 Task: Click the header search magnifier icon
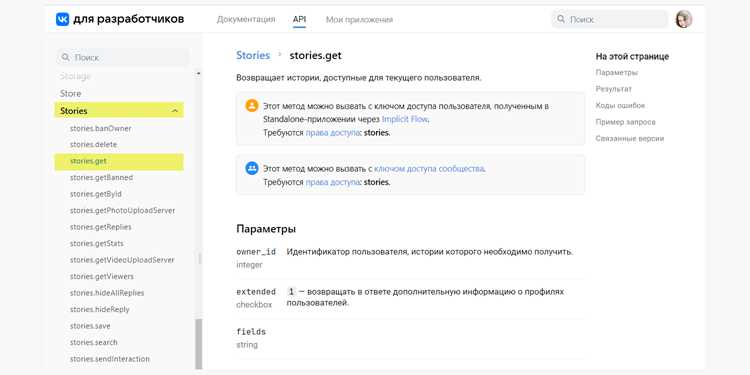(561, 19)
